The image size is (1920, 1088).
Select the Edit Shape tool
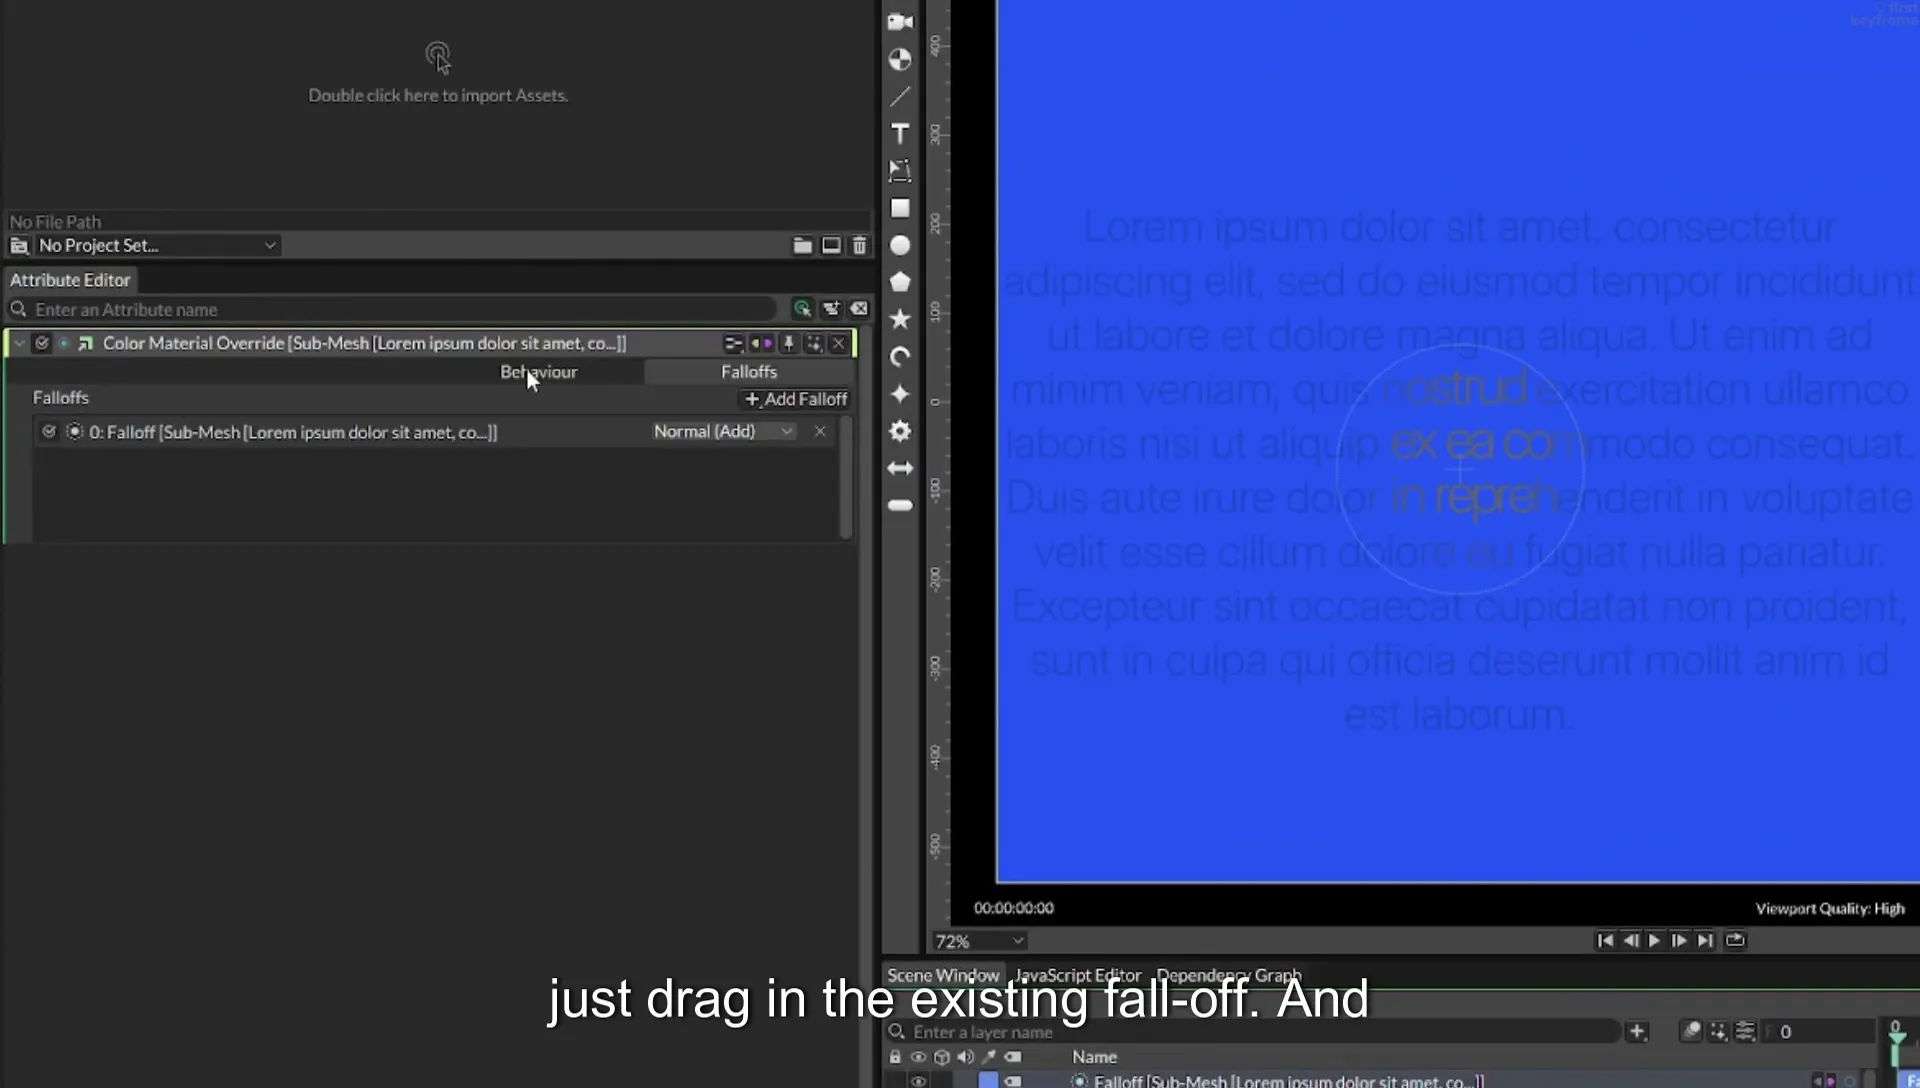pos(900,171)
